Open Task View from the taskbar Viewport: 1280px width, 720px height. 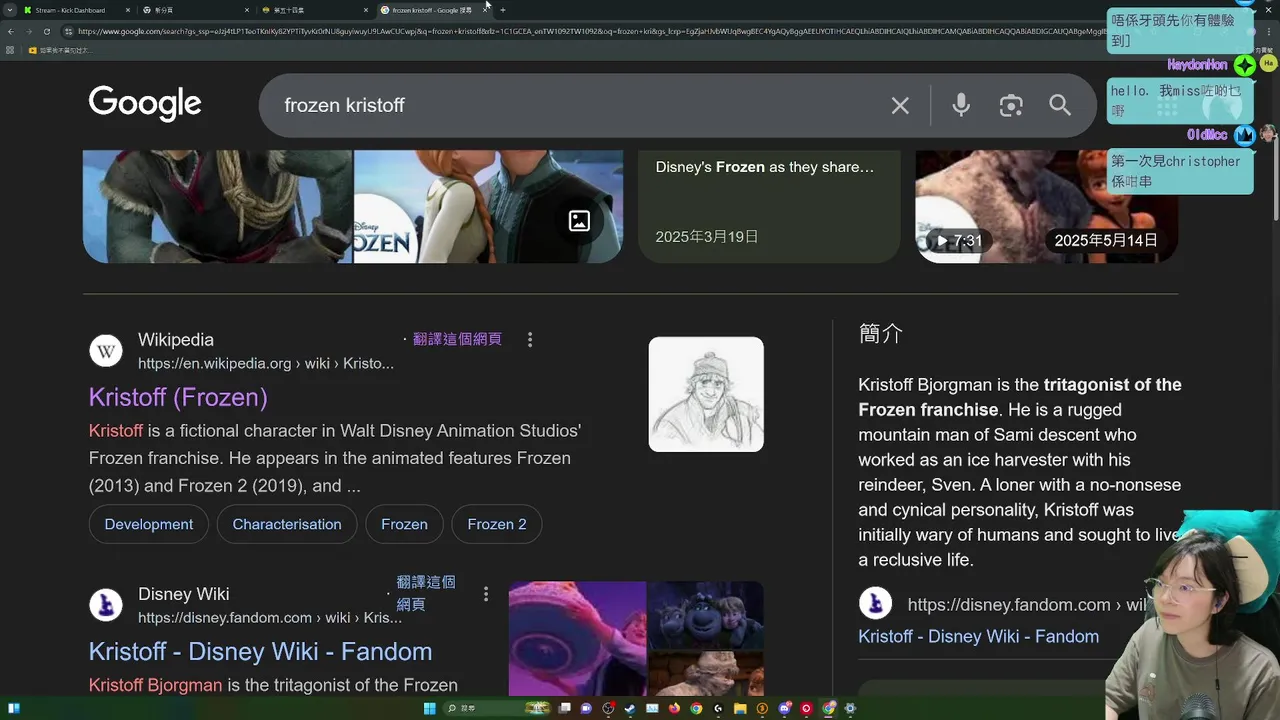564,708
